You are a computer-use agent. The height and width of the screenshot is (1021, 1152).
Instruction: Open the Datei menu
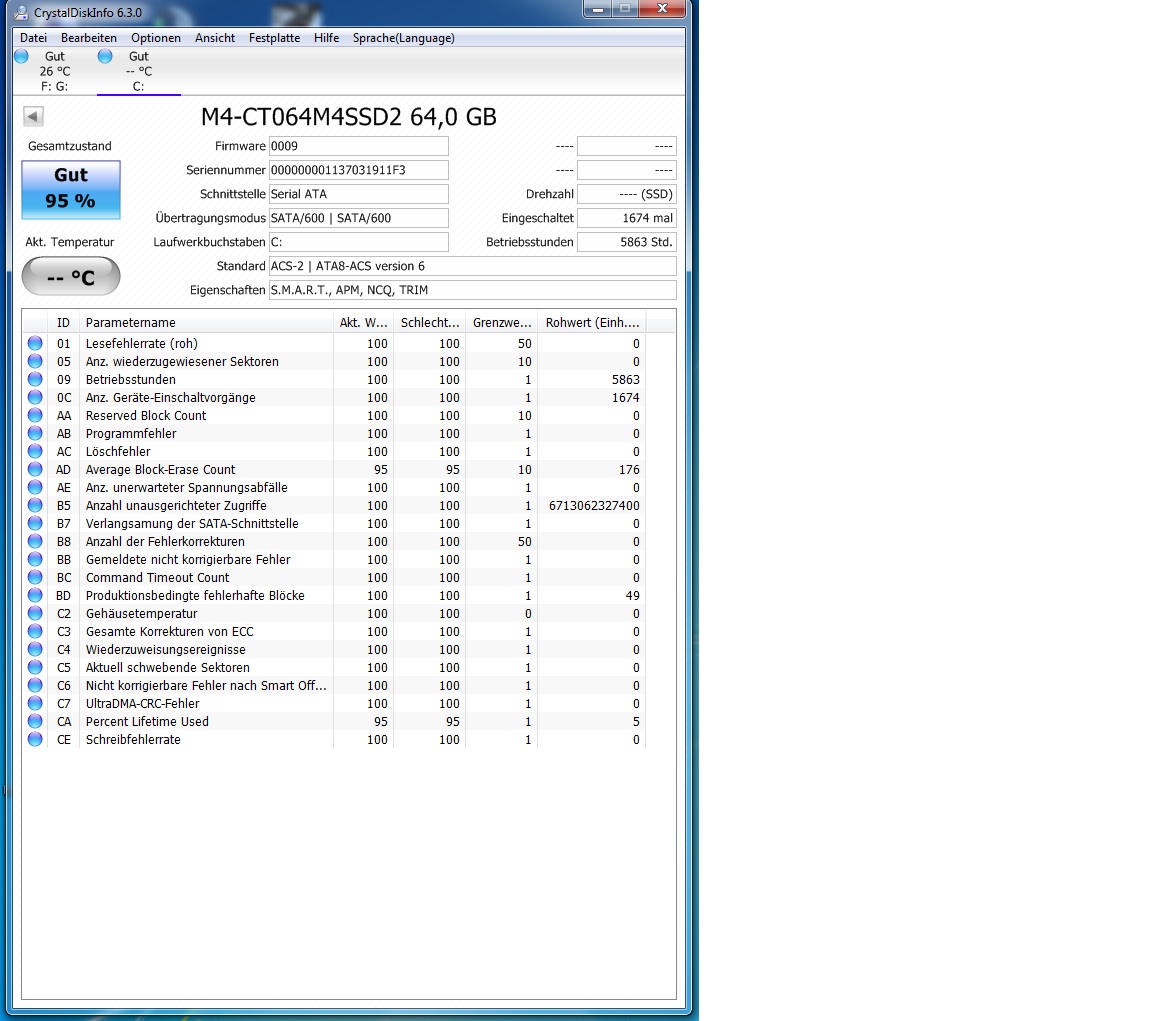point(33,37)
